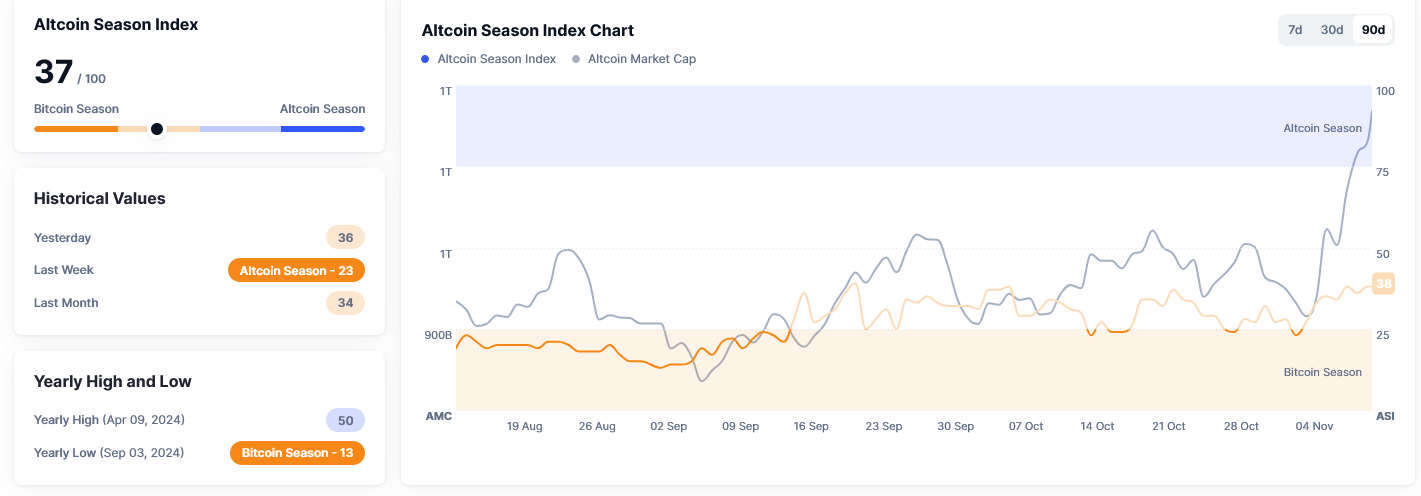Click the 16 Sep date on the x-axis
1421x496 pixels.
click(811, 426)
